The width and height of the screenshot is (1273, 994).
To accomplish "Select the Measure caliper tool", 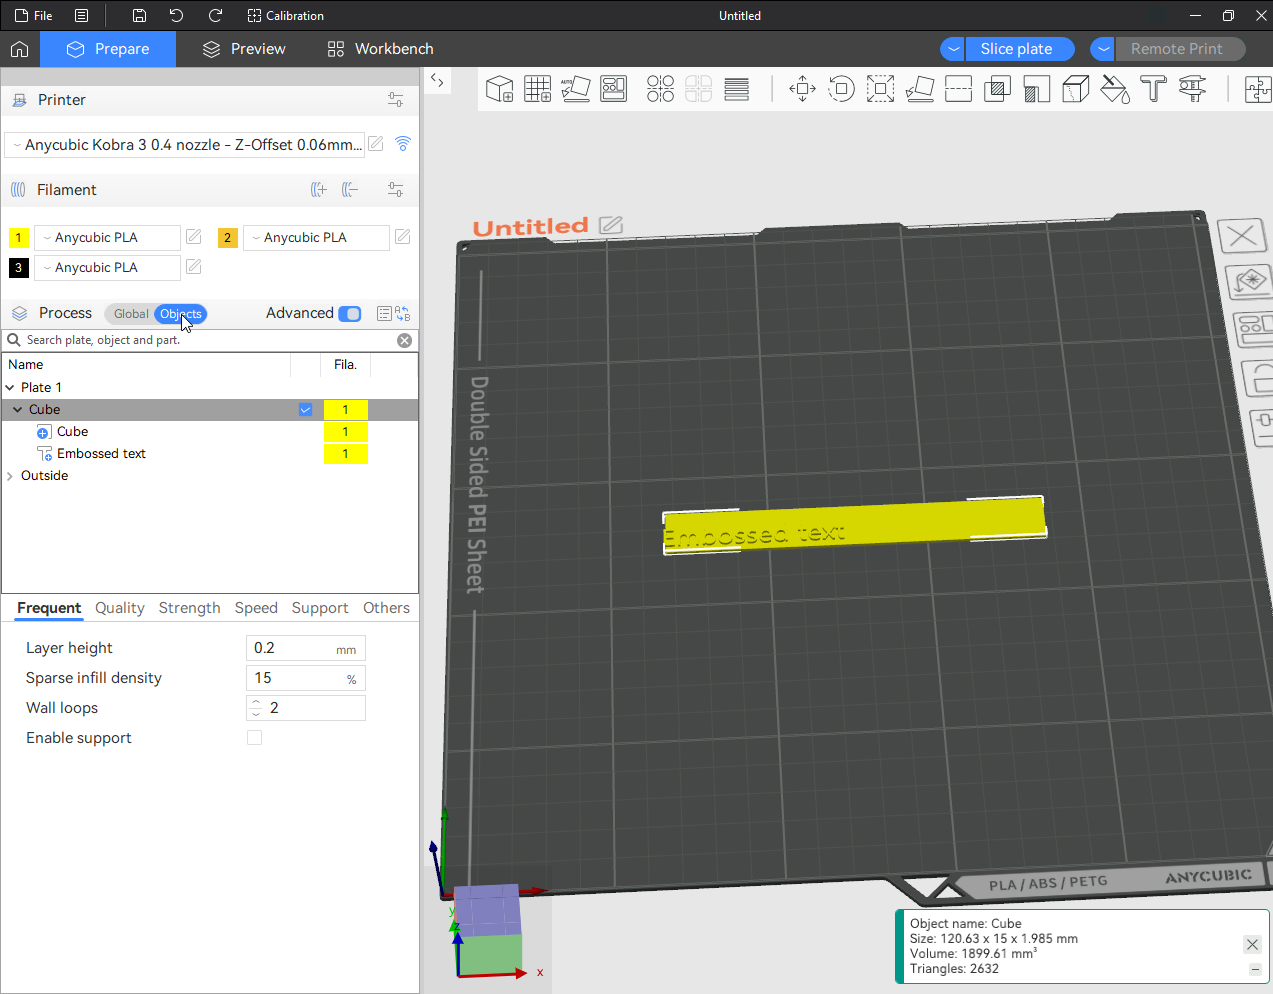I will pos(1192,89).
